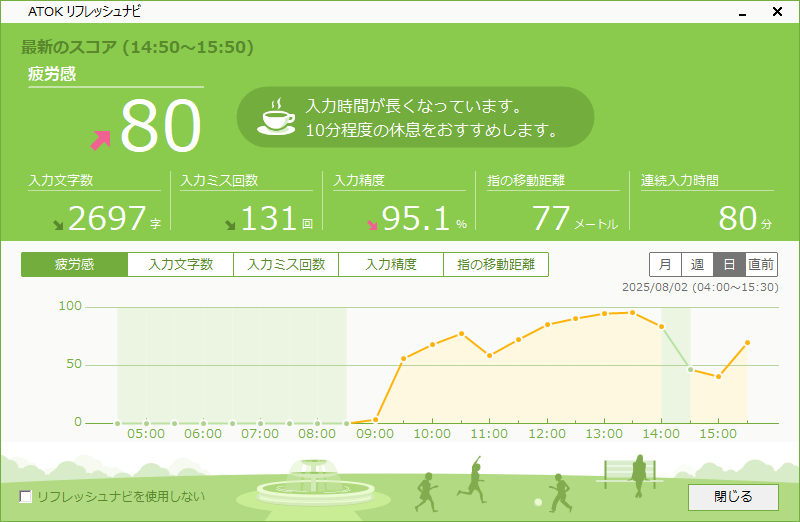The height and width of the screenshot is (522, 800).
Task: Click the pink down arrow beside 95.1
Action: [x=372, y=225]
